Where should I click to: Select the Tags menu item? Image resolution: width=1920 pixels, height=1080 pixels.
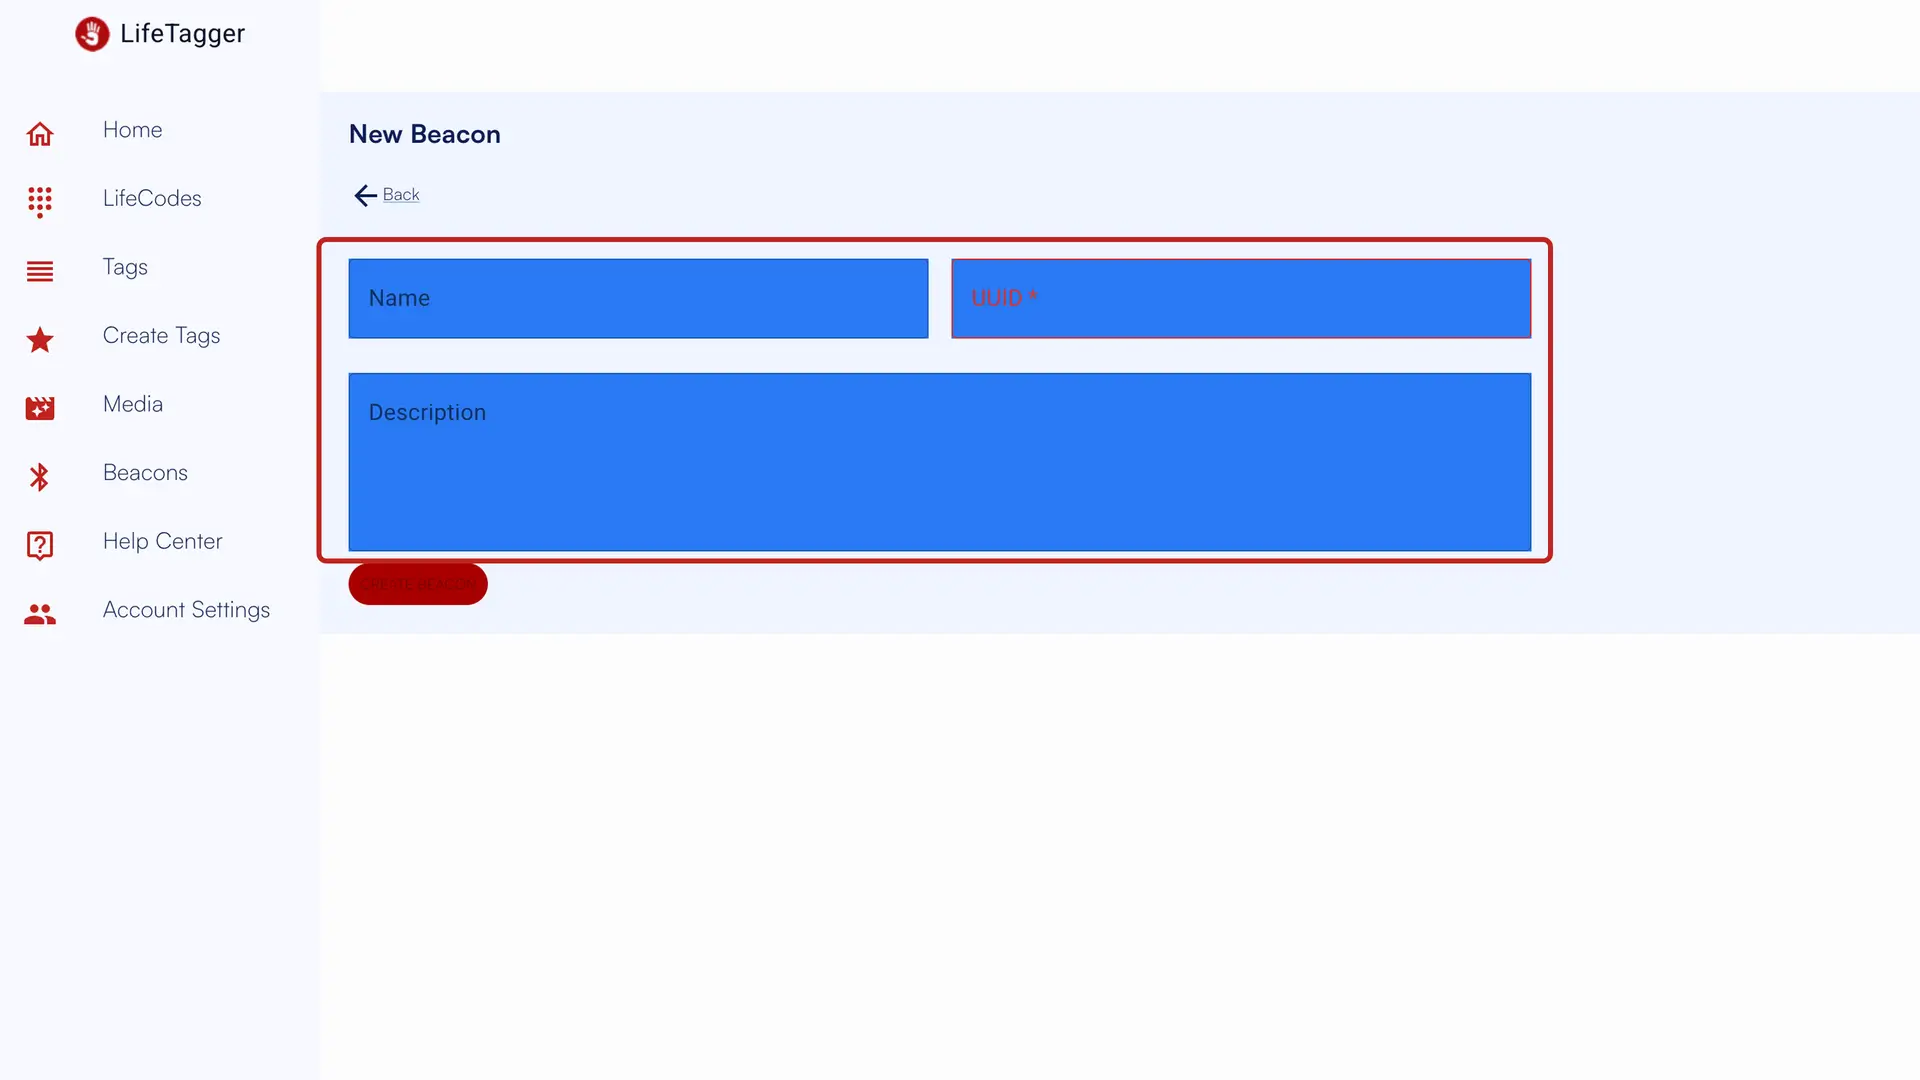pos(125,266)
